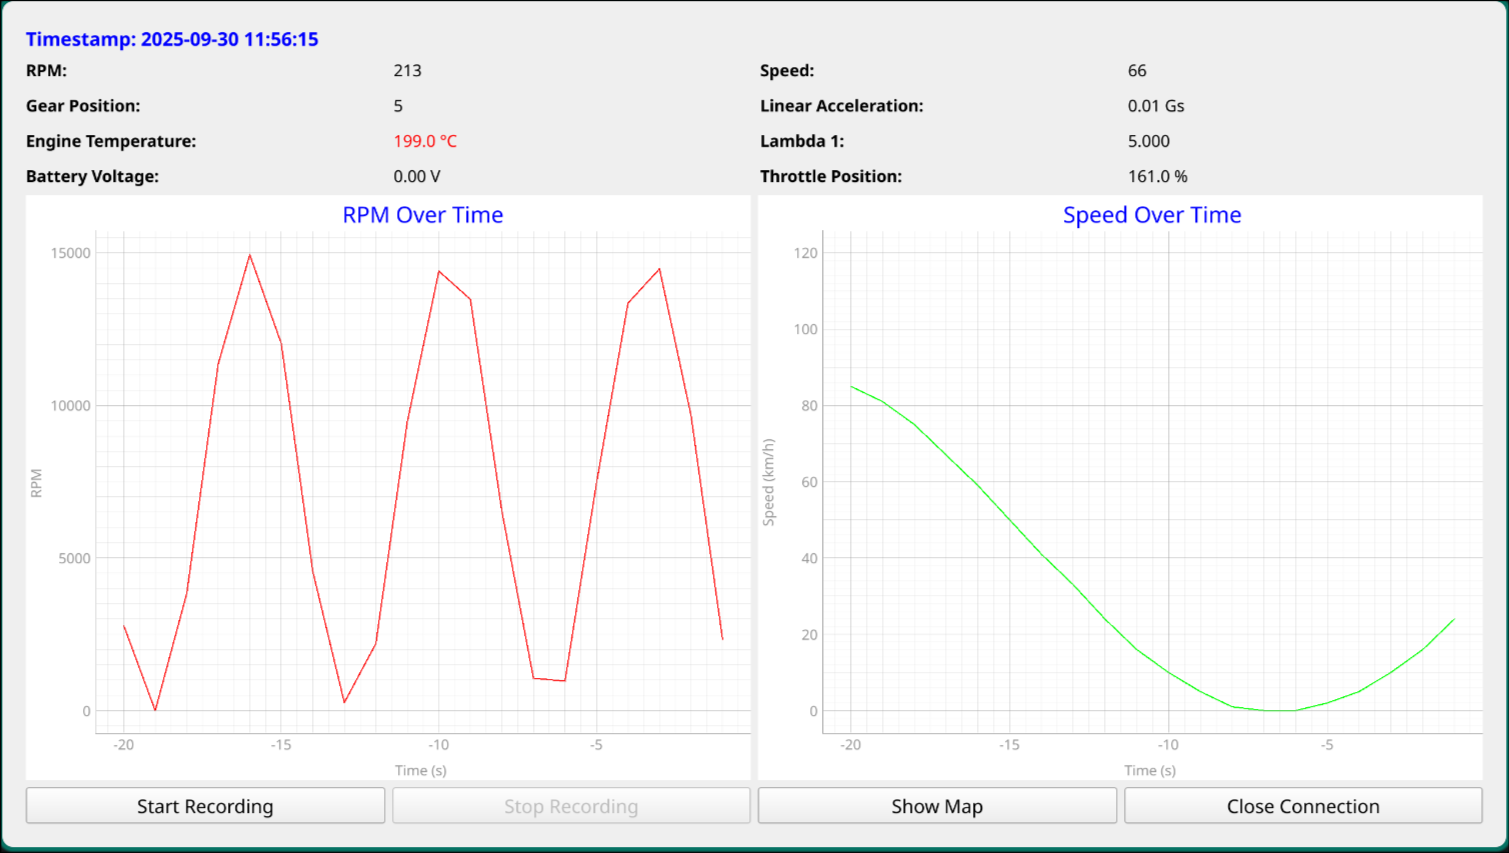Image resolution: width=1509 pixels, height=853 pixels.
Task: Click the Start Recording button
Action: click(205, 806)
